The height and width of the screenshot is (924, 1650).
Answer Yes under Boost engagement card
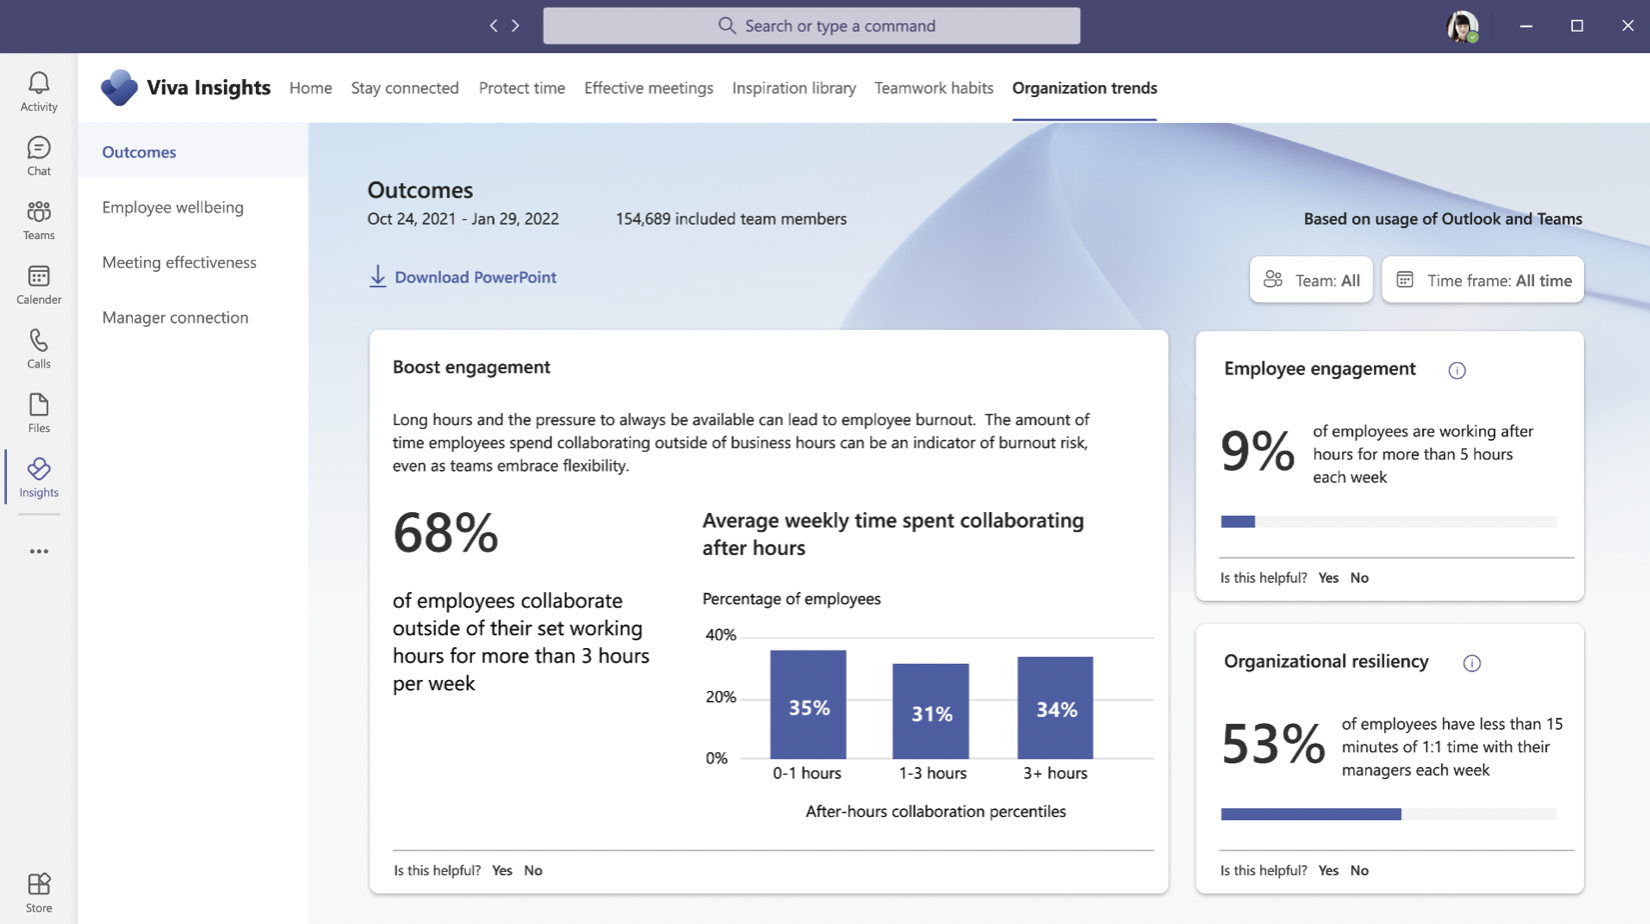pyautogui.click(x=501, y=870)
